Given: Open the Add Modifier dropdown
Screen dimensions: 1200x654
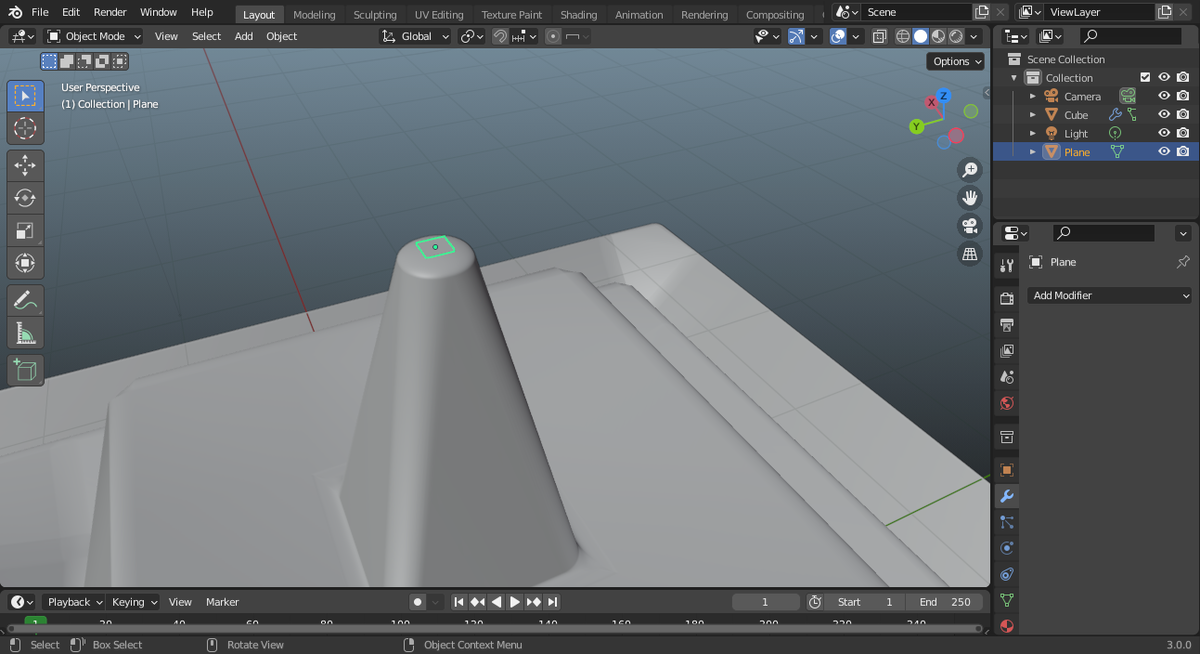Looking at the screenshot, I should [1110, 295].
